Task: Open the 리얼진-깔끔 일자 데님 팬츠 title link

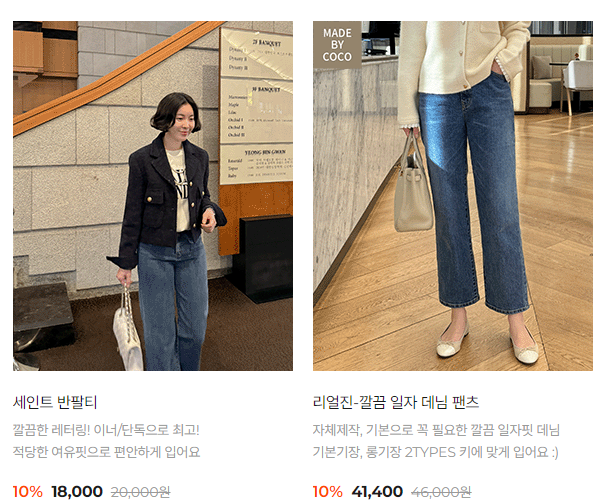Action: point(396,402)
